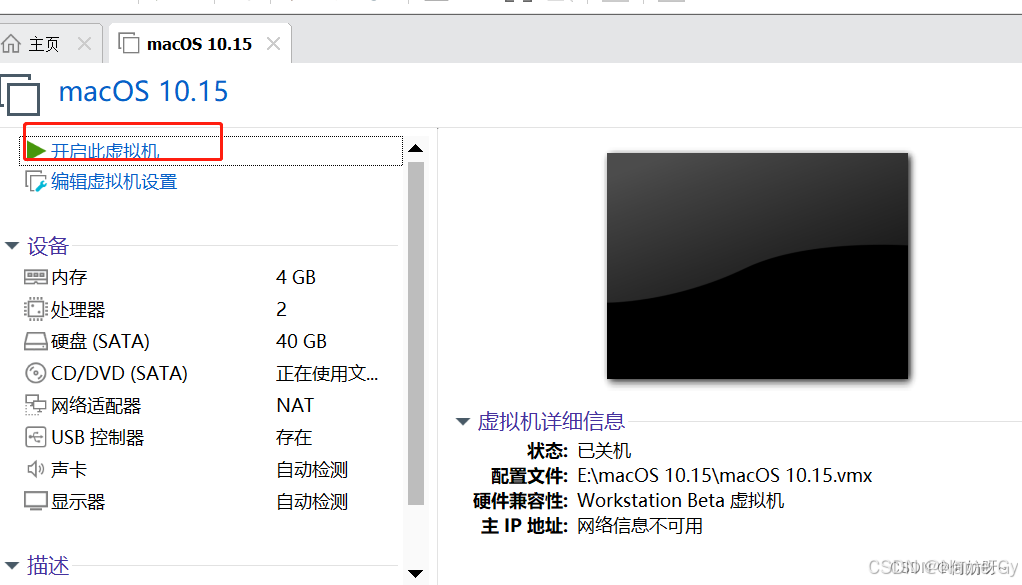This screenshot has height=585, width=1022.
Task: Click the speaker icon beside 声卡
Action: point(36,469)
